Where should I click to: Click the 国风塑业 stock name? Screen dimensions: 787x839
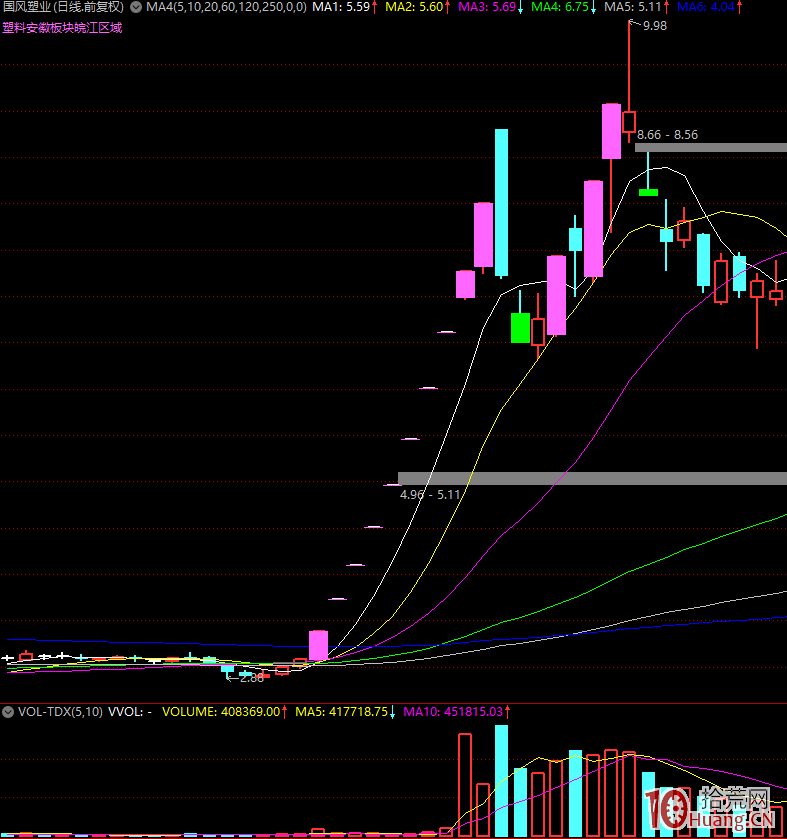pyautogui.click(x=27, y=7)
